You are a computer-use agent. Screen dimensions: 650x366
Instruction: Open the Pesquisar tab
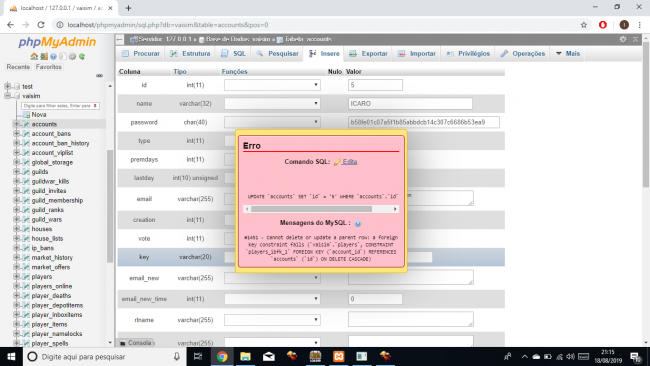(x=277, y=53)
